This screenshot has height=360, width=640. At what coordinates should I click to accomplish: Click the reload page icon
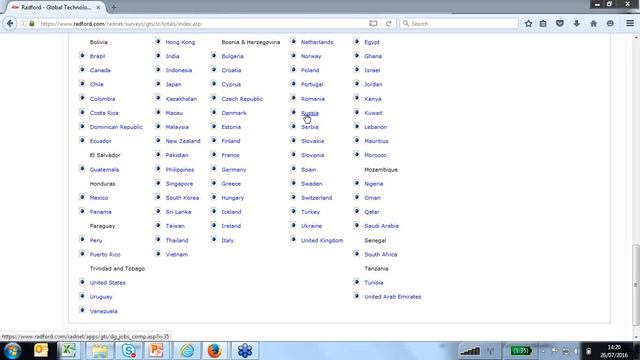tap(389, 24)
